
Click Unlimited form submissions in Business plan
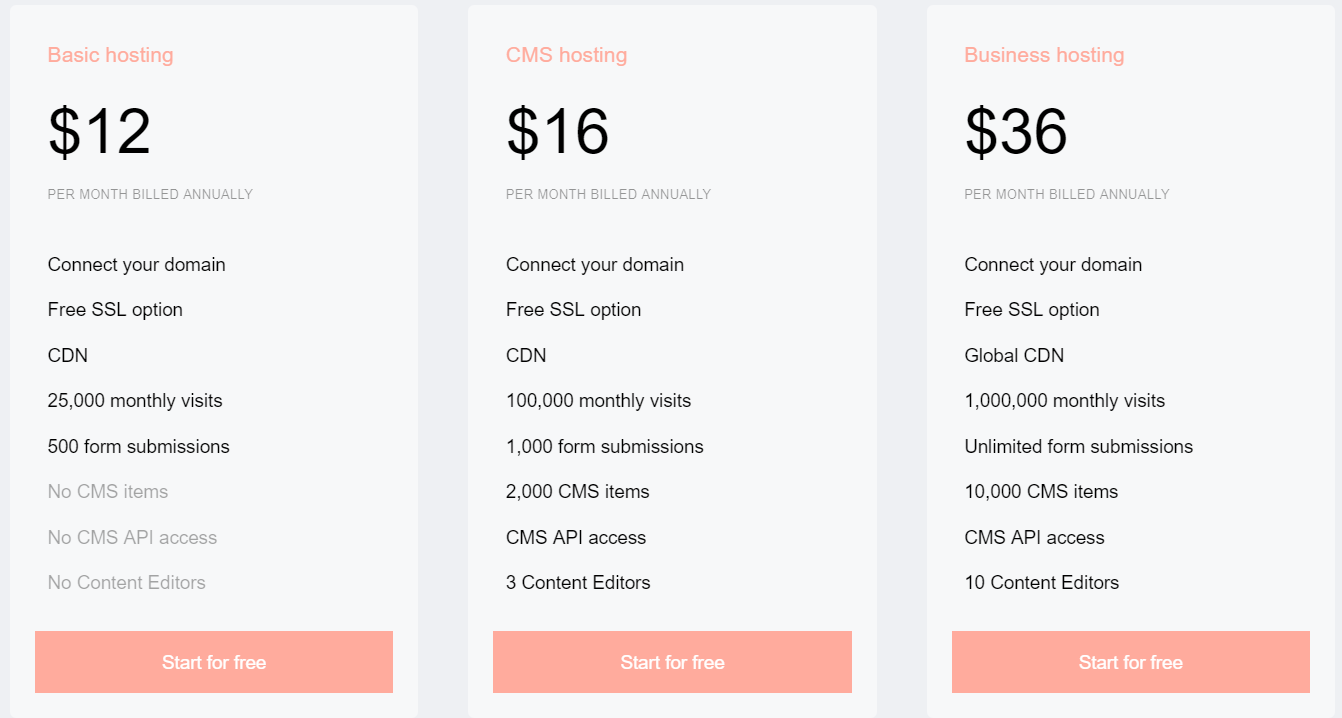(x=1078, y=446)
